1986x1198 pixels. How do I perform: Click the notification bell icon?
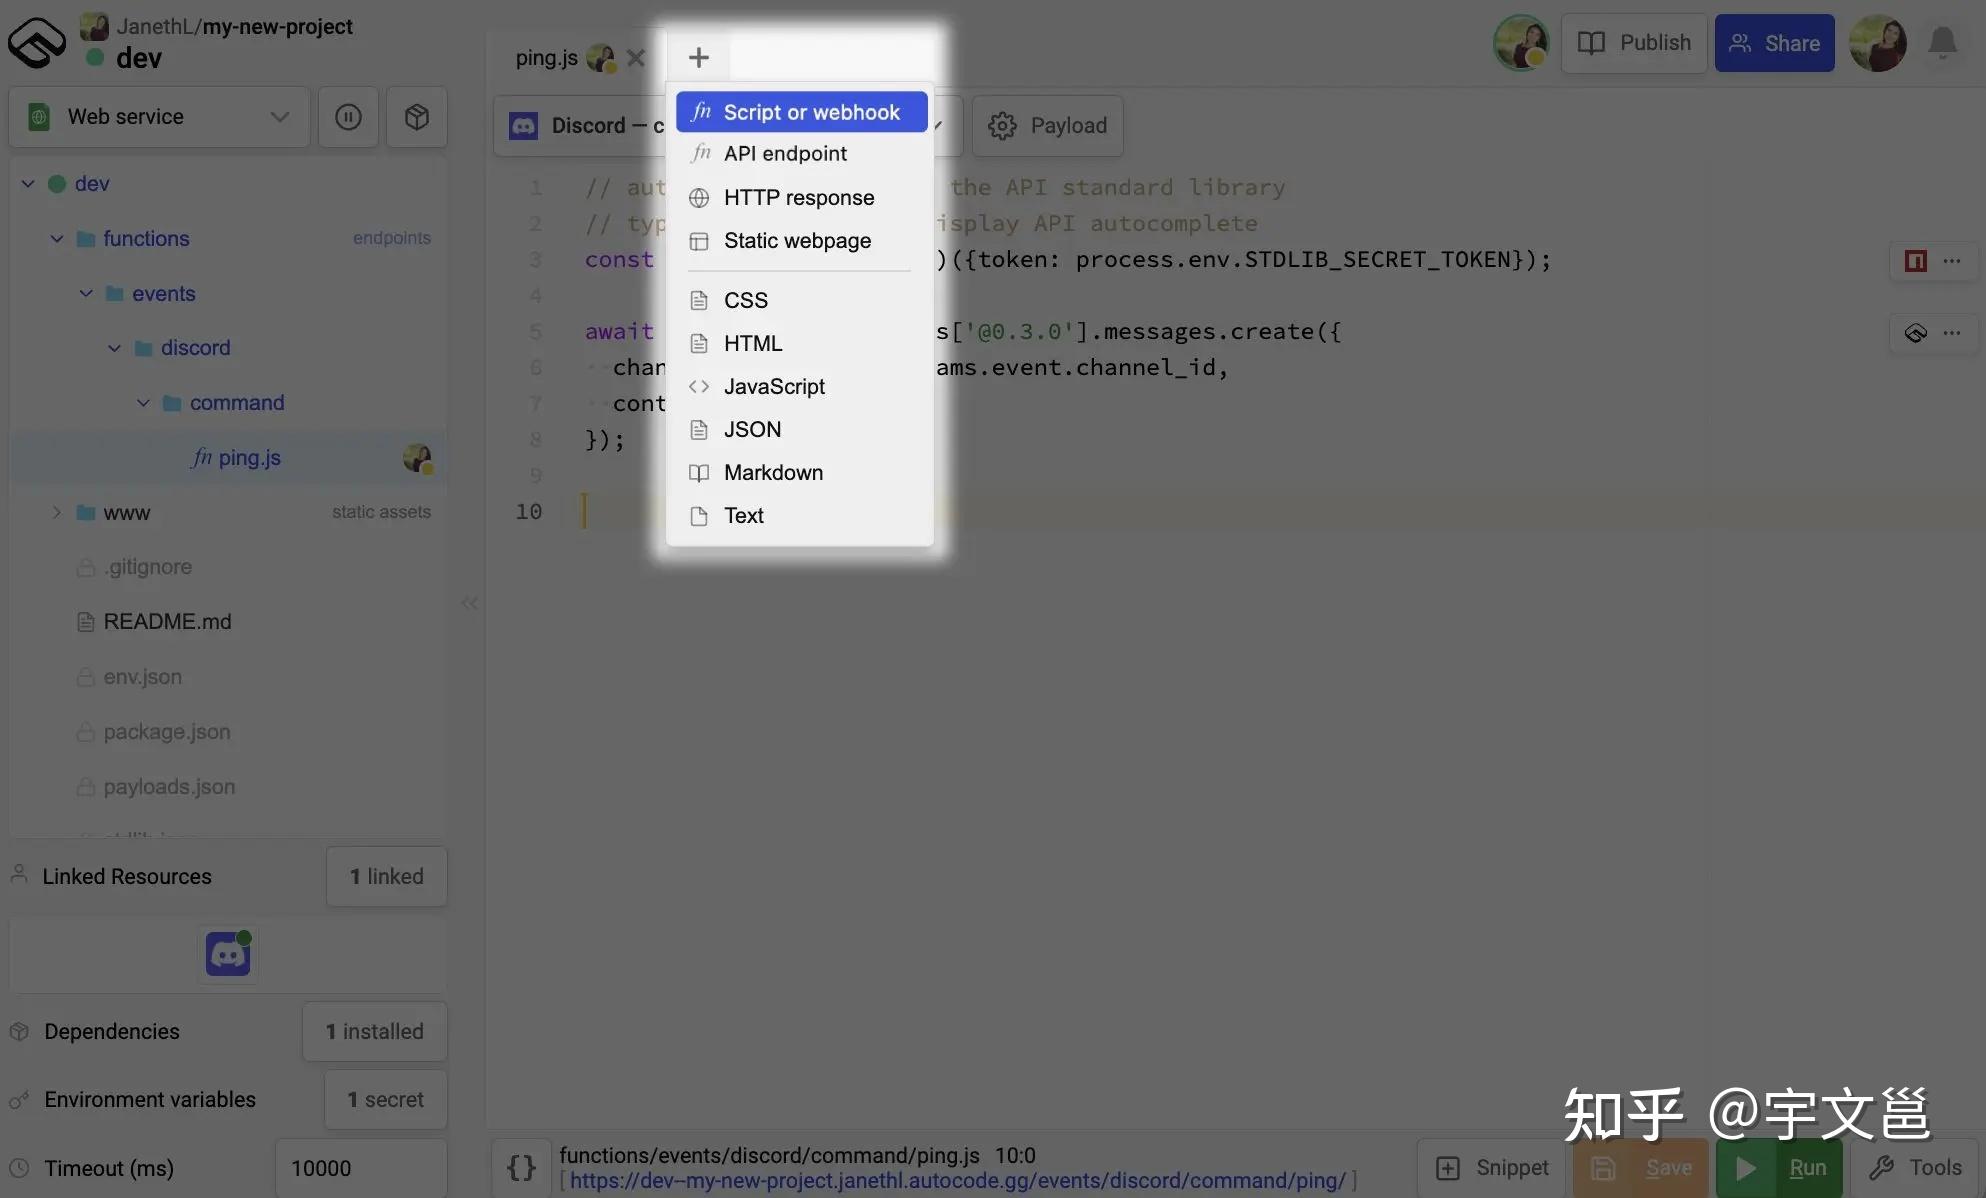[1942, 43]
